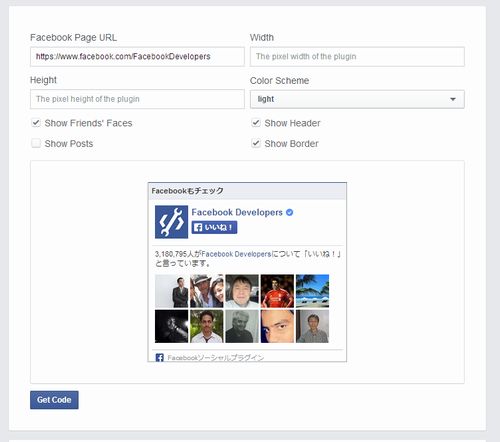
Task: Click the Facebook logo in the plugin footer
Action: [159, 358]
